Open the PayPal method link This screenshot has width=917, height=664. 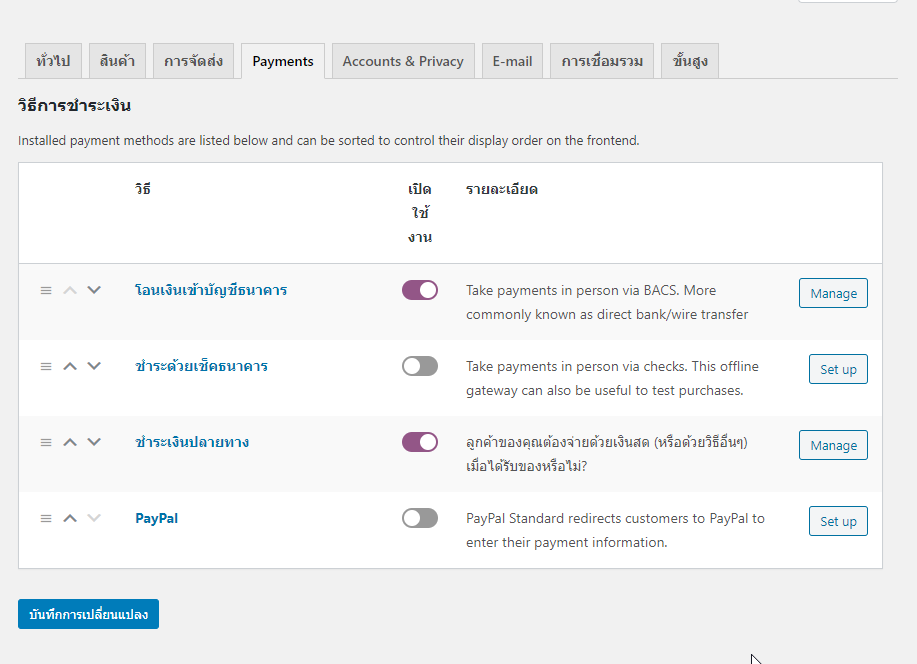click(x=157, y=518)
